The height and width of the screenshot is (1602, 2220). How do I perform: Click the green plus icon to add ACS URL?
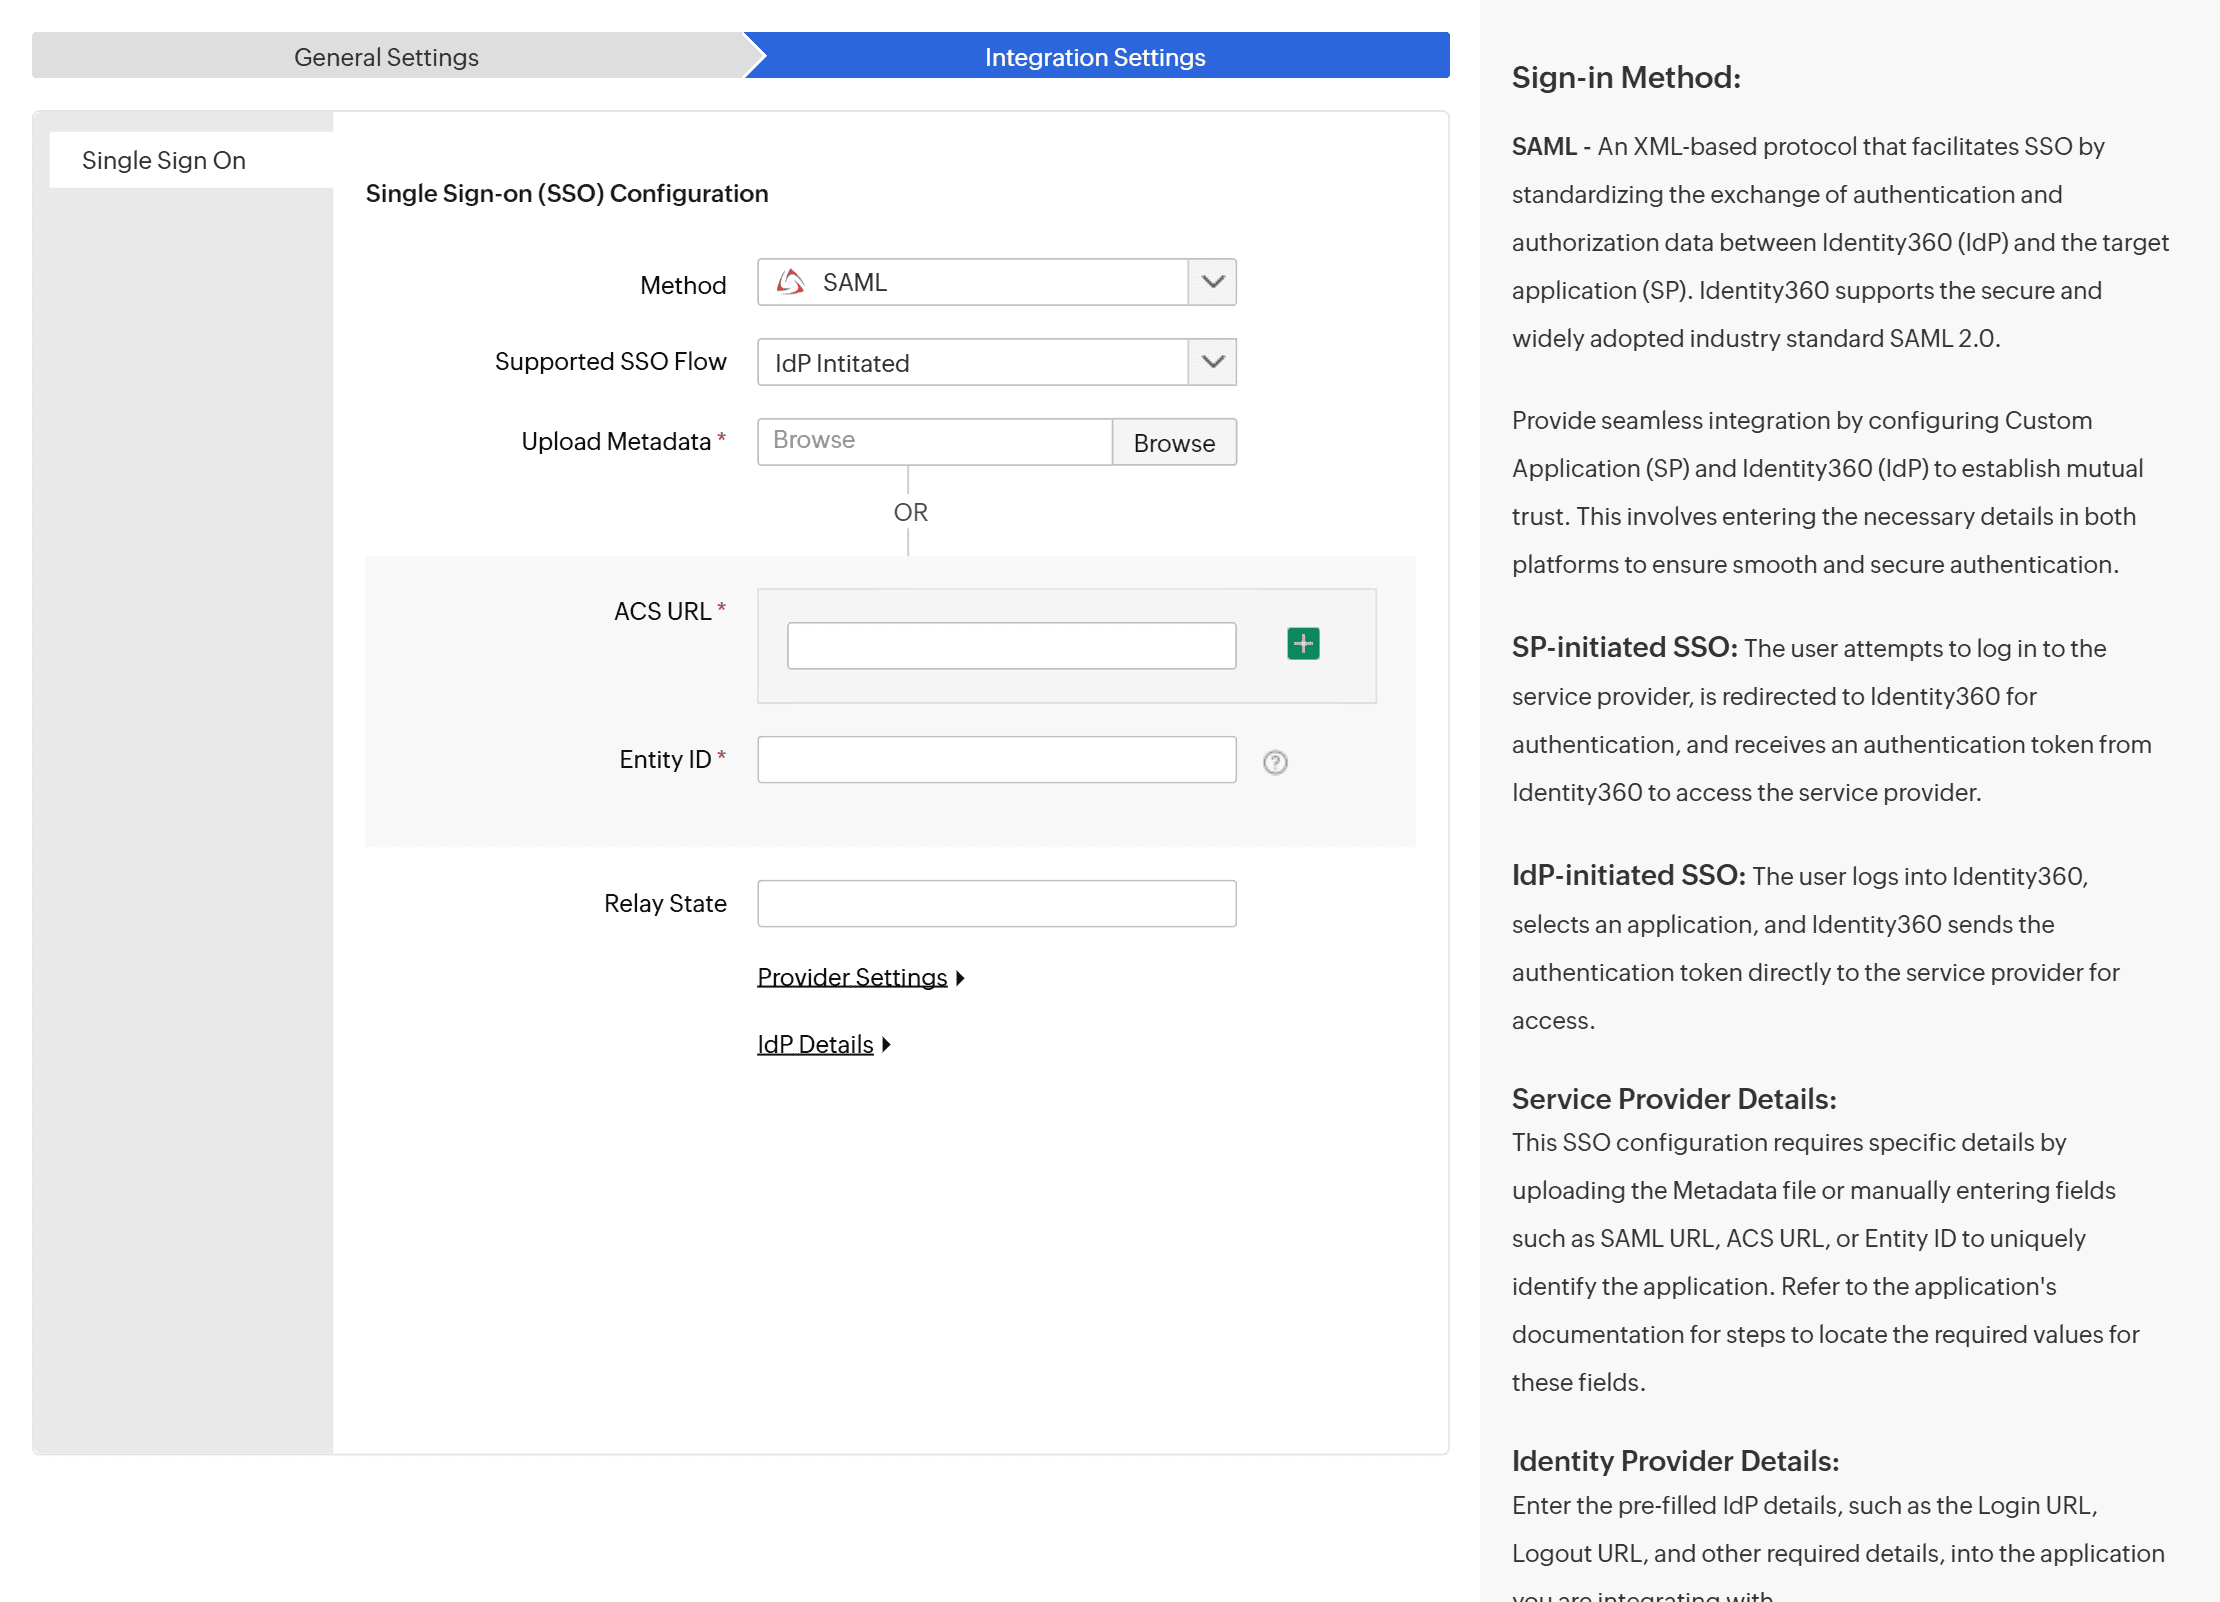click(1302, 643)
